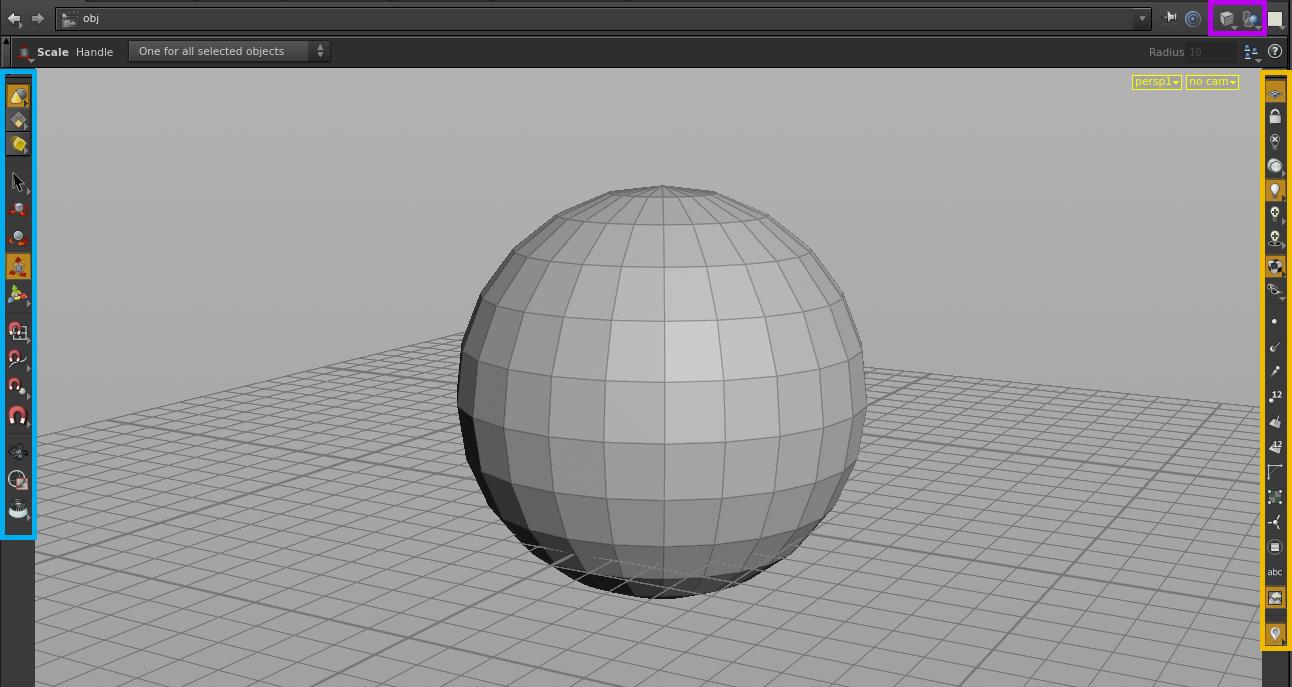The width and height of the screenshot is (1292, 687).
Task: Toggle the abc text display icon
Action: (x=1275, y=572)
